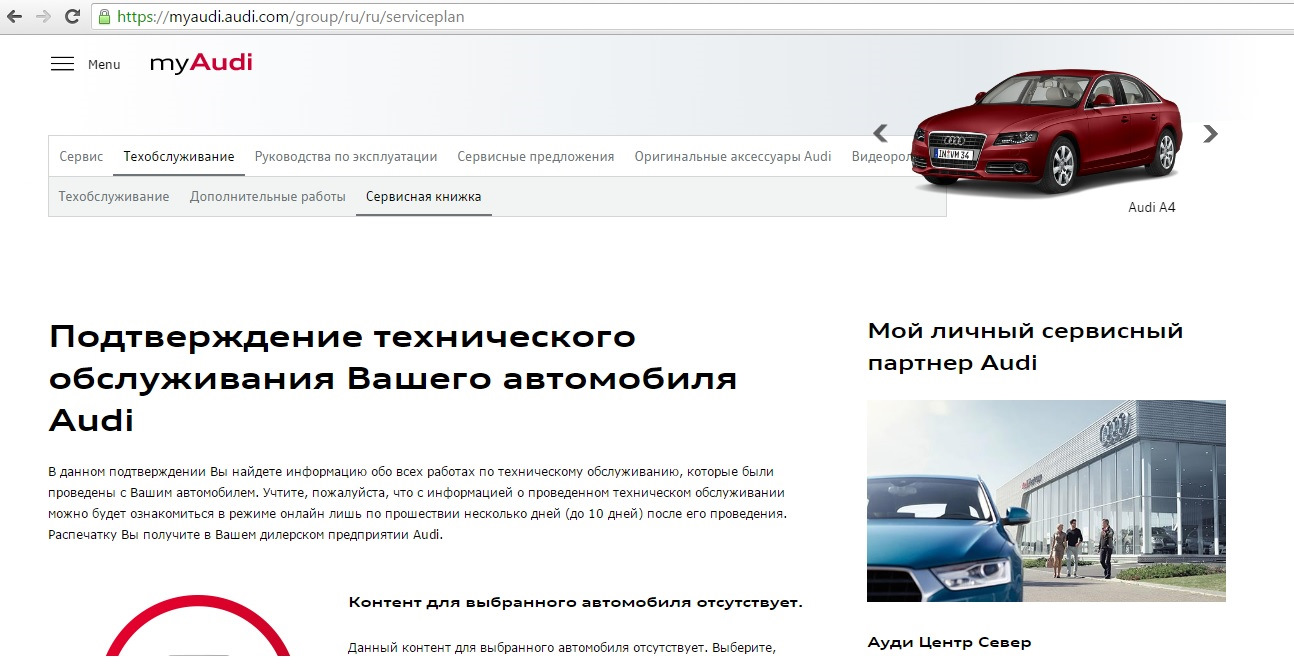
Task: Click the browser back arrow
Action: pos(14,17)
